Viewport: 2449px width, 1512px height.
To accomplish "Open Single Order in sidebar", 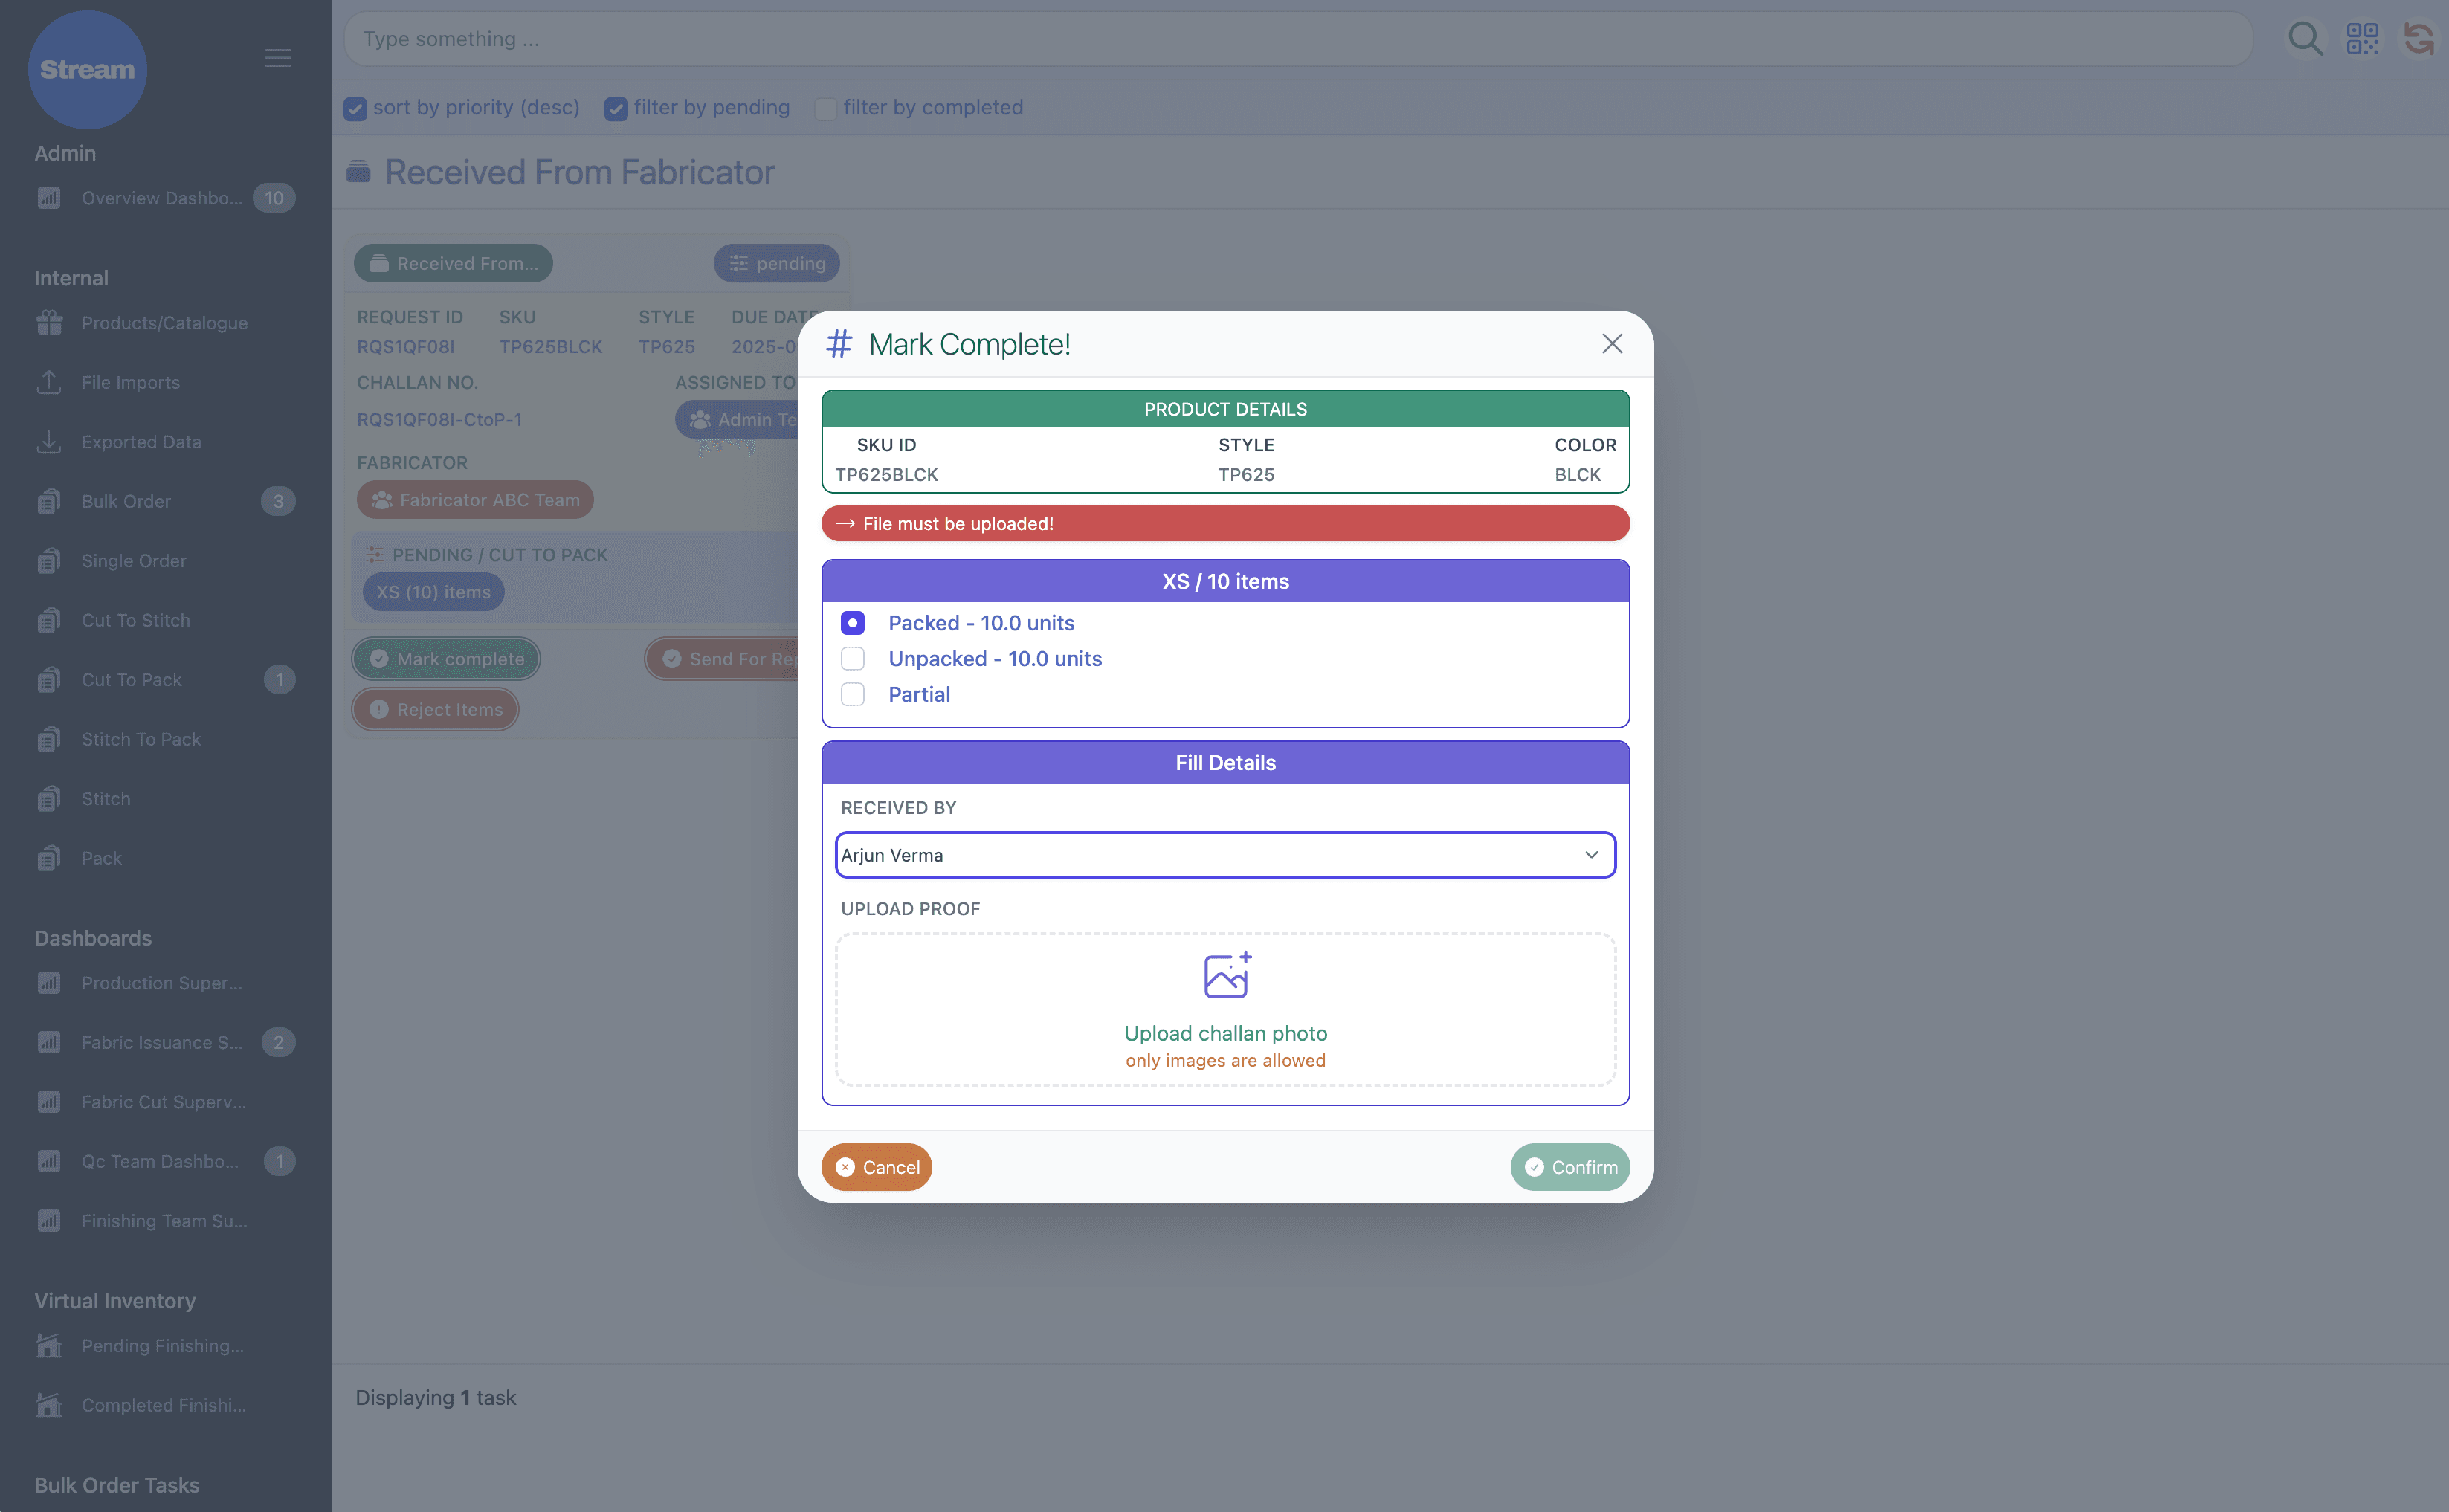I will point(165,561).
